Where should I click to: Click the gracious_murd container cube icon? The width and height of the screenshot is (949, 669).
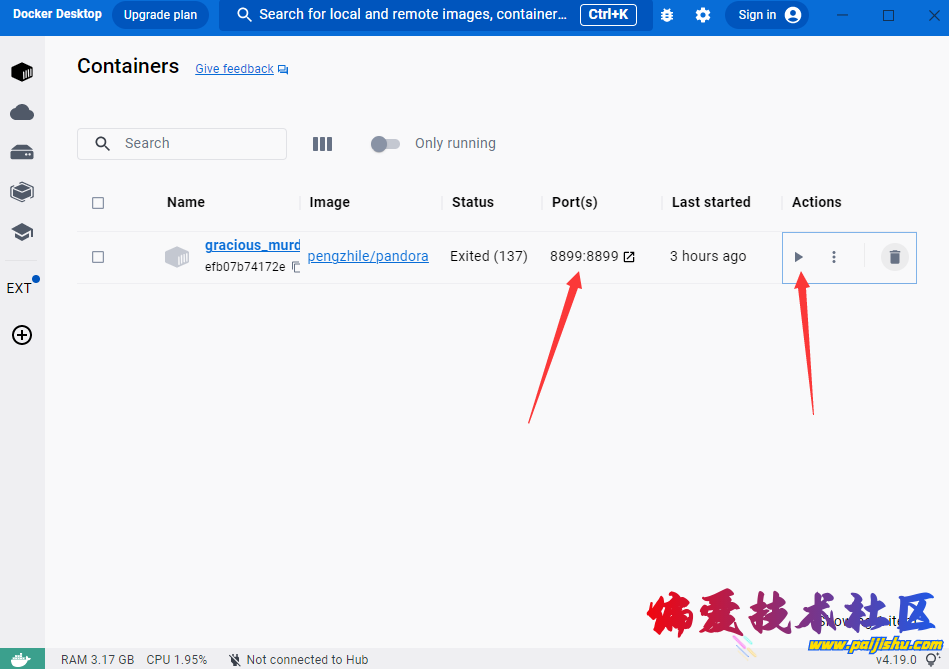(177, 257)
